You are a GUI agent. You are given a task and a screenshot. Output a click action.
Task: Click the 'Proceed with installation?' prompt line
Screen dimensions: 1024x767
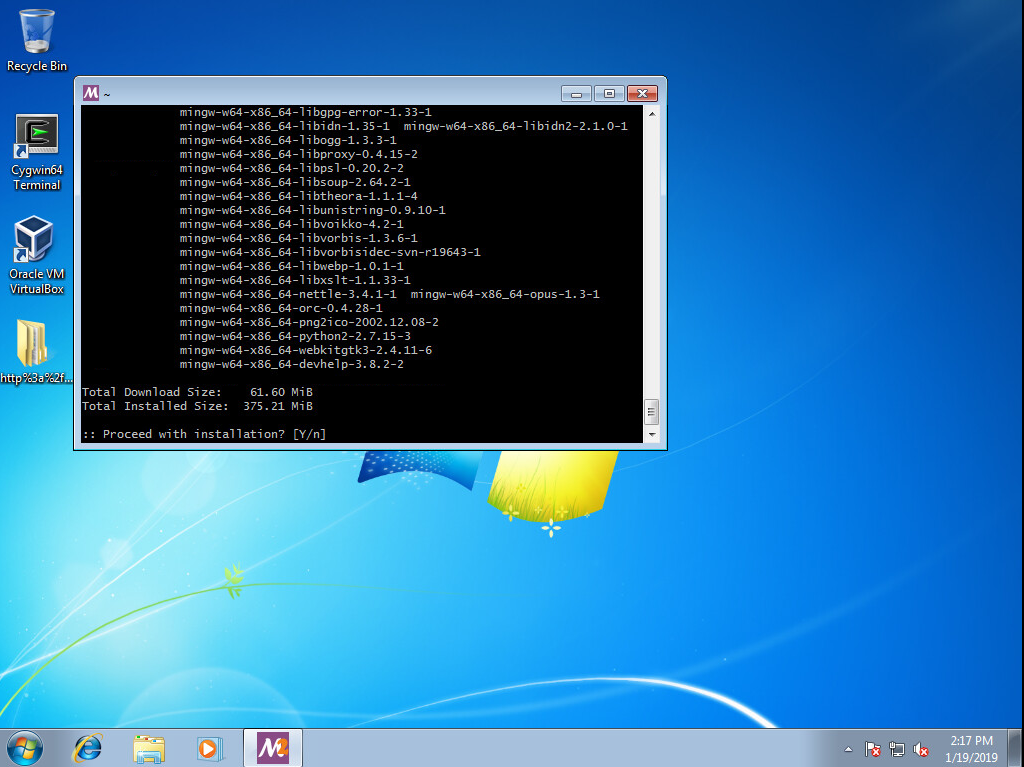(204, 434)
